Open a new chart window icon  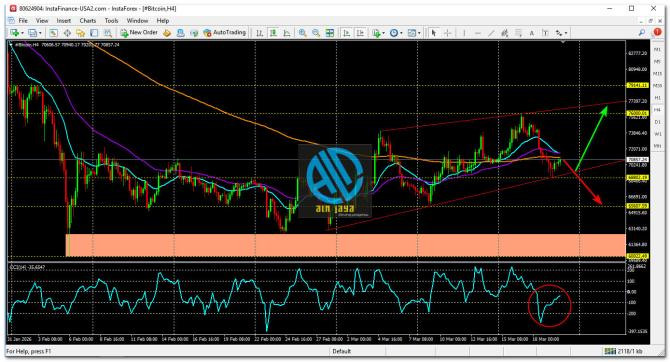tap(15, 33)
